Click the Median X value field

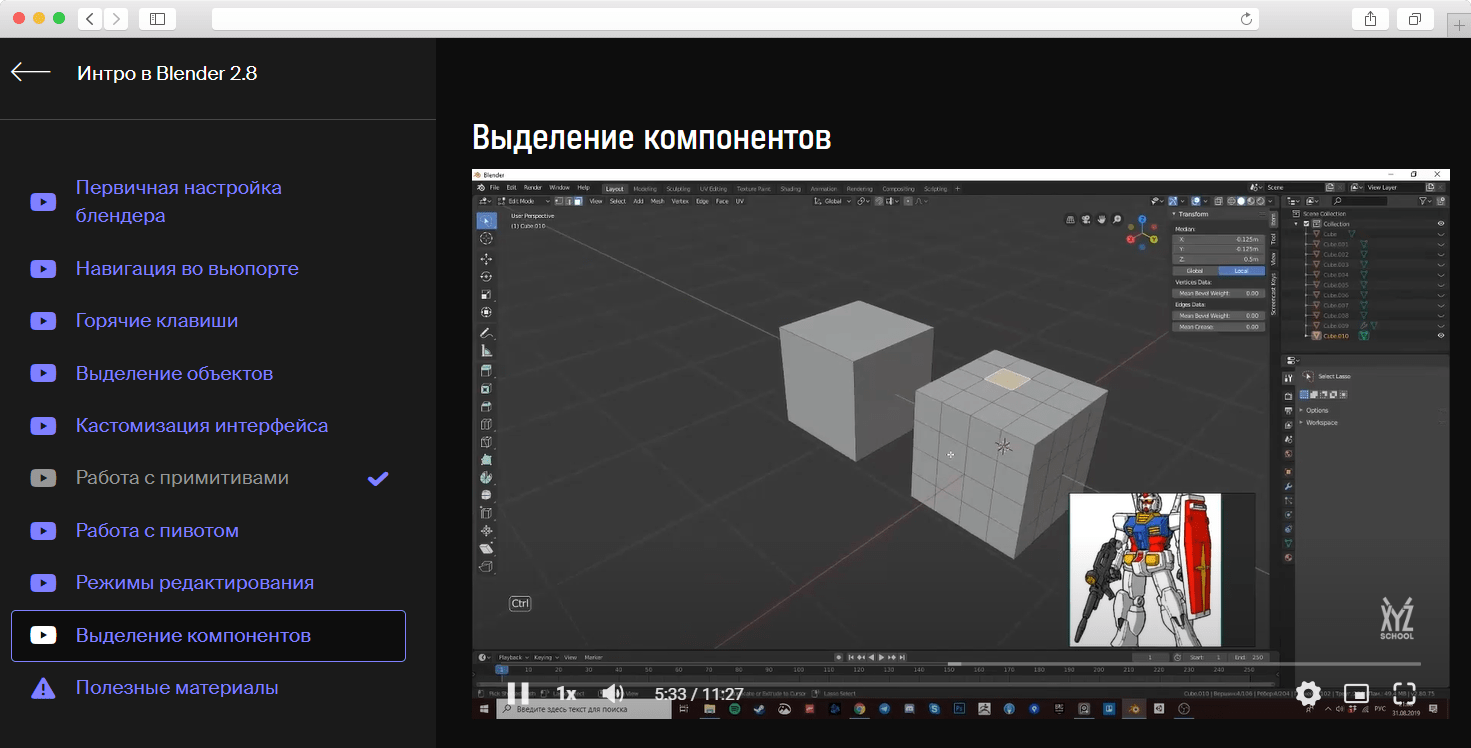[x=1219, y=239]
